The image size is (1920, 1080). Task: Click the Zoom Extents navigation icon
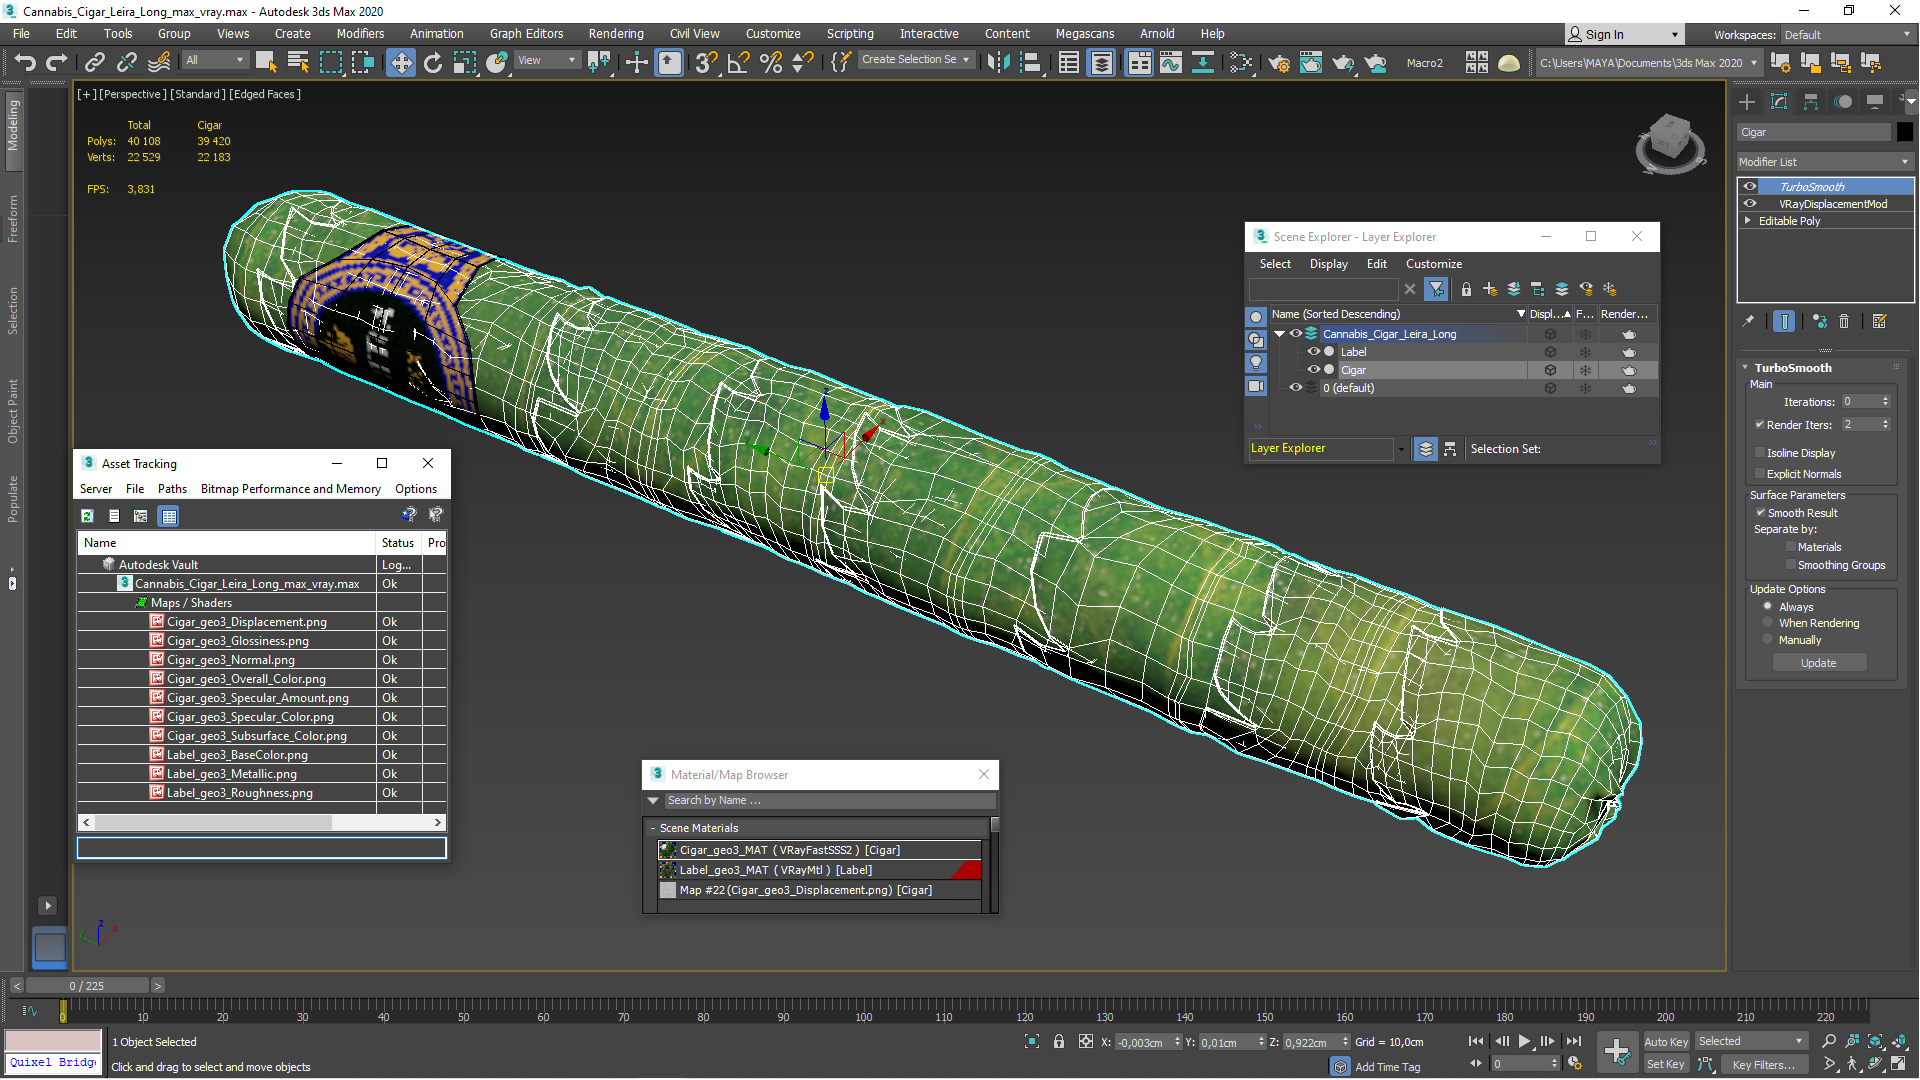click(x=1875, y=1042)
